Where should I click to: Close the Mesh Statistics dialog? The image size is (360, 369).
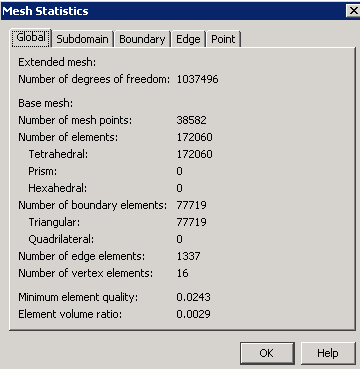353,11
